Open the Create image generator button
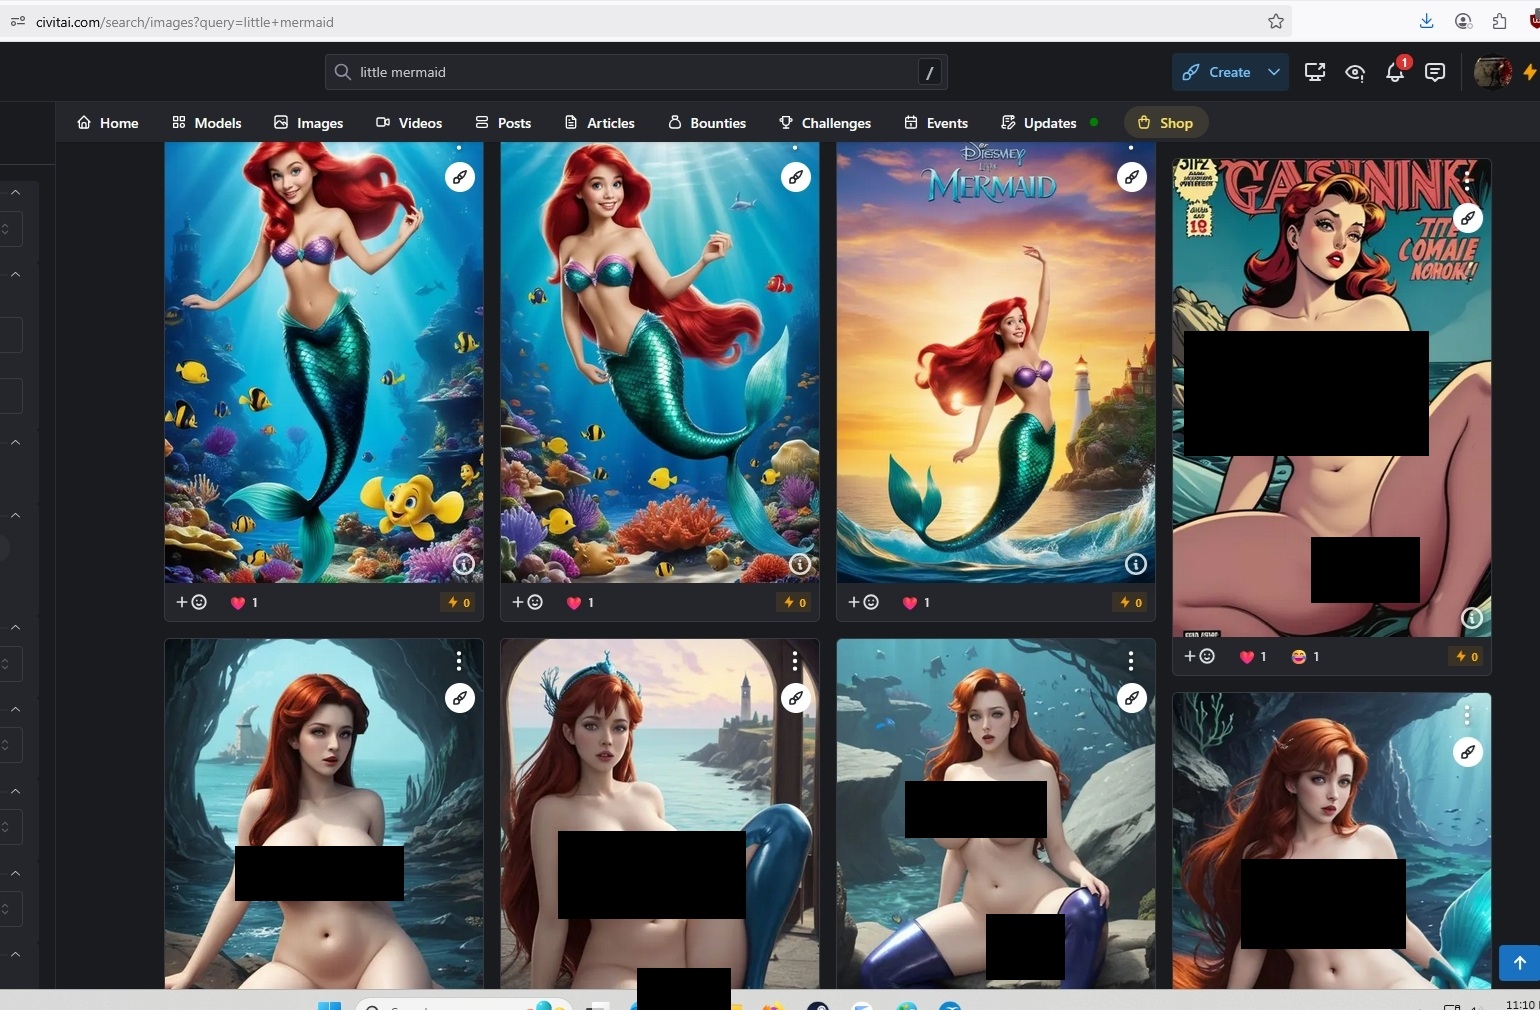1540x1010 pixels. 1217,72
